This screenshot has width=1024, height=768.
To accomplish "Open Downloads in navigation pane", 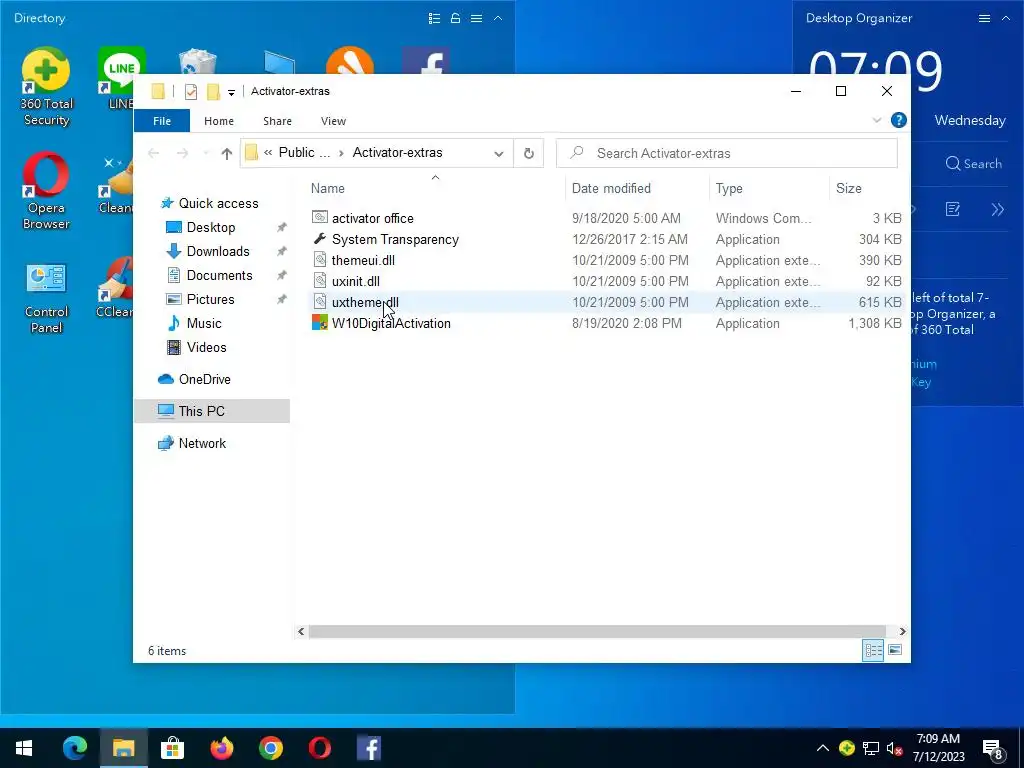I will point(217,251).
